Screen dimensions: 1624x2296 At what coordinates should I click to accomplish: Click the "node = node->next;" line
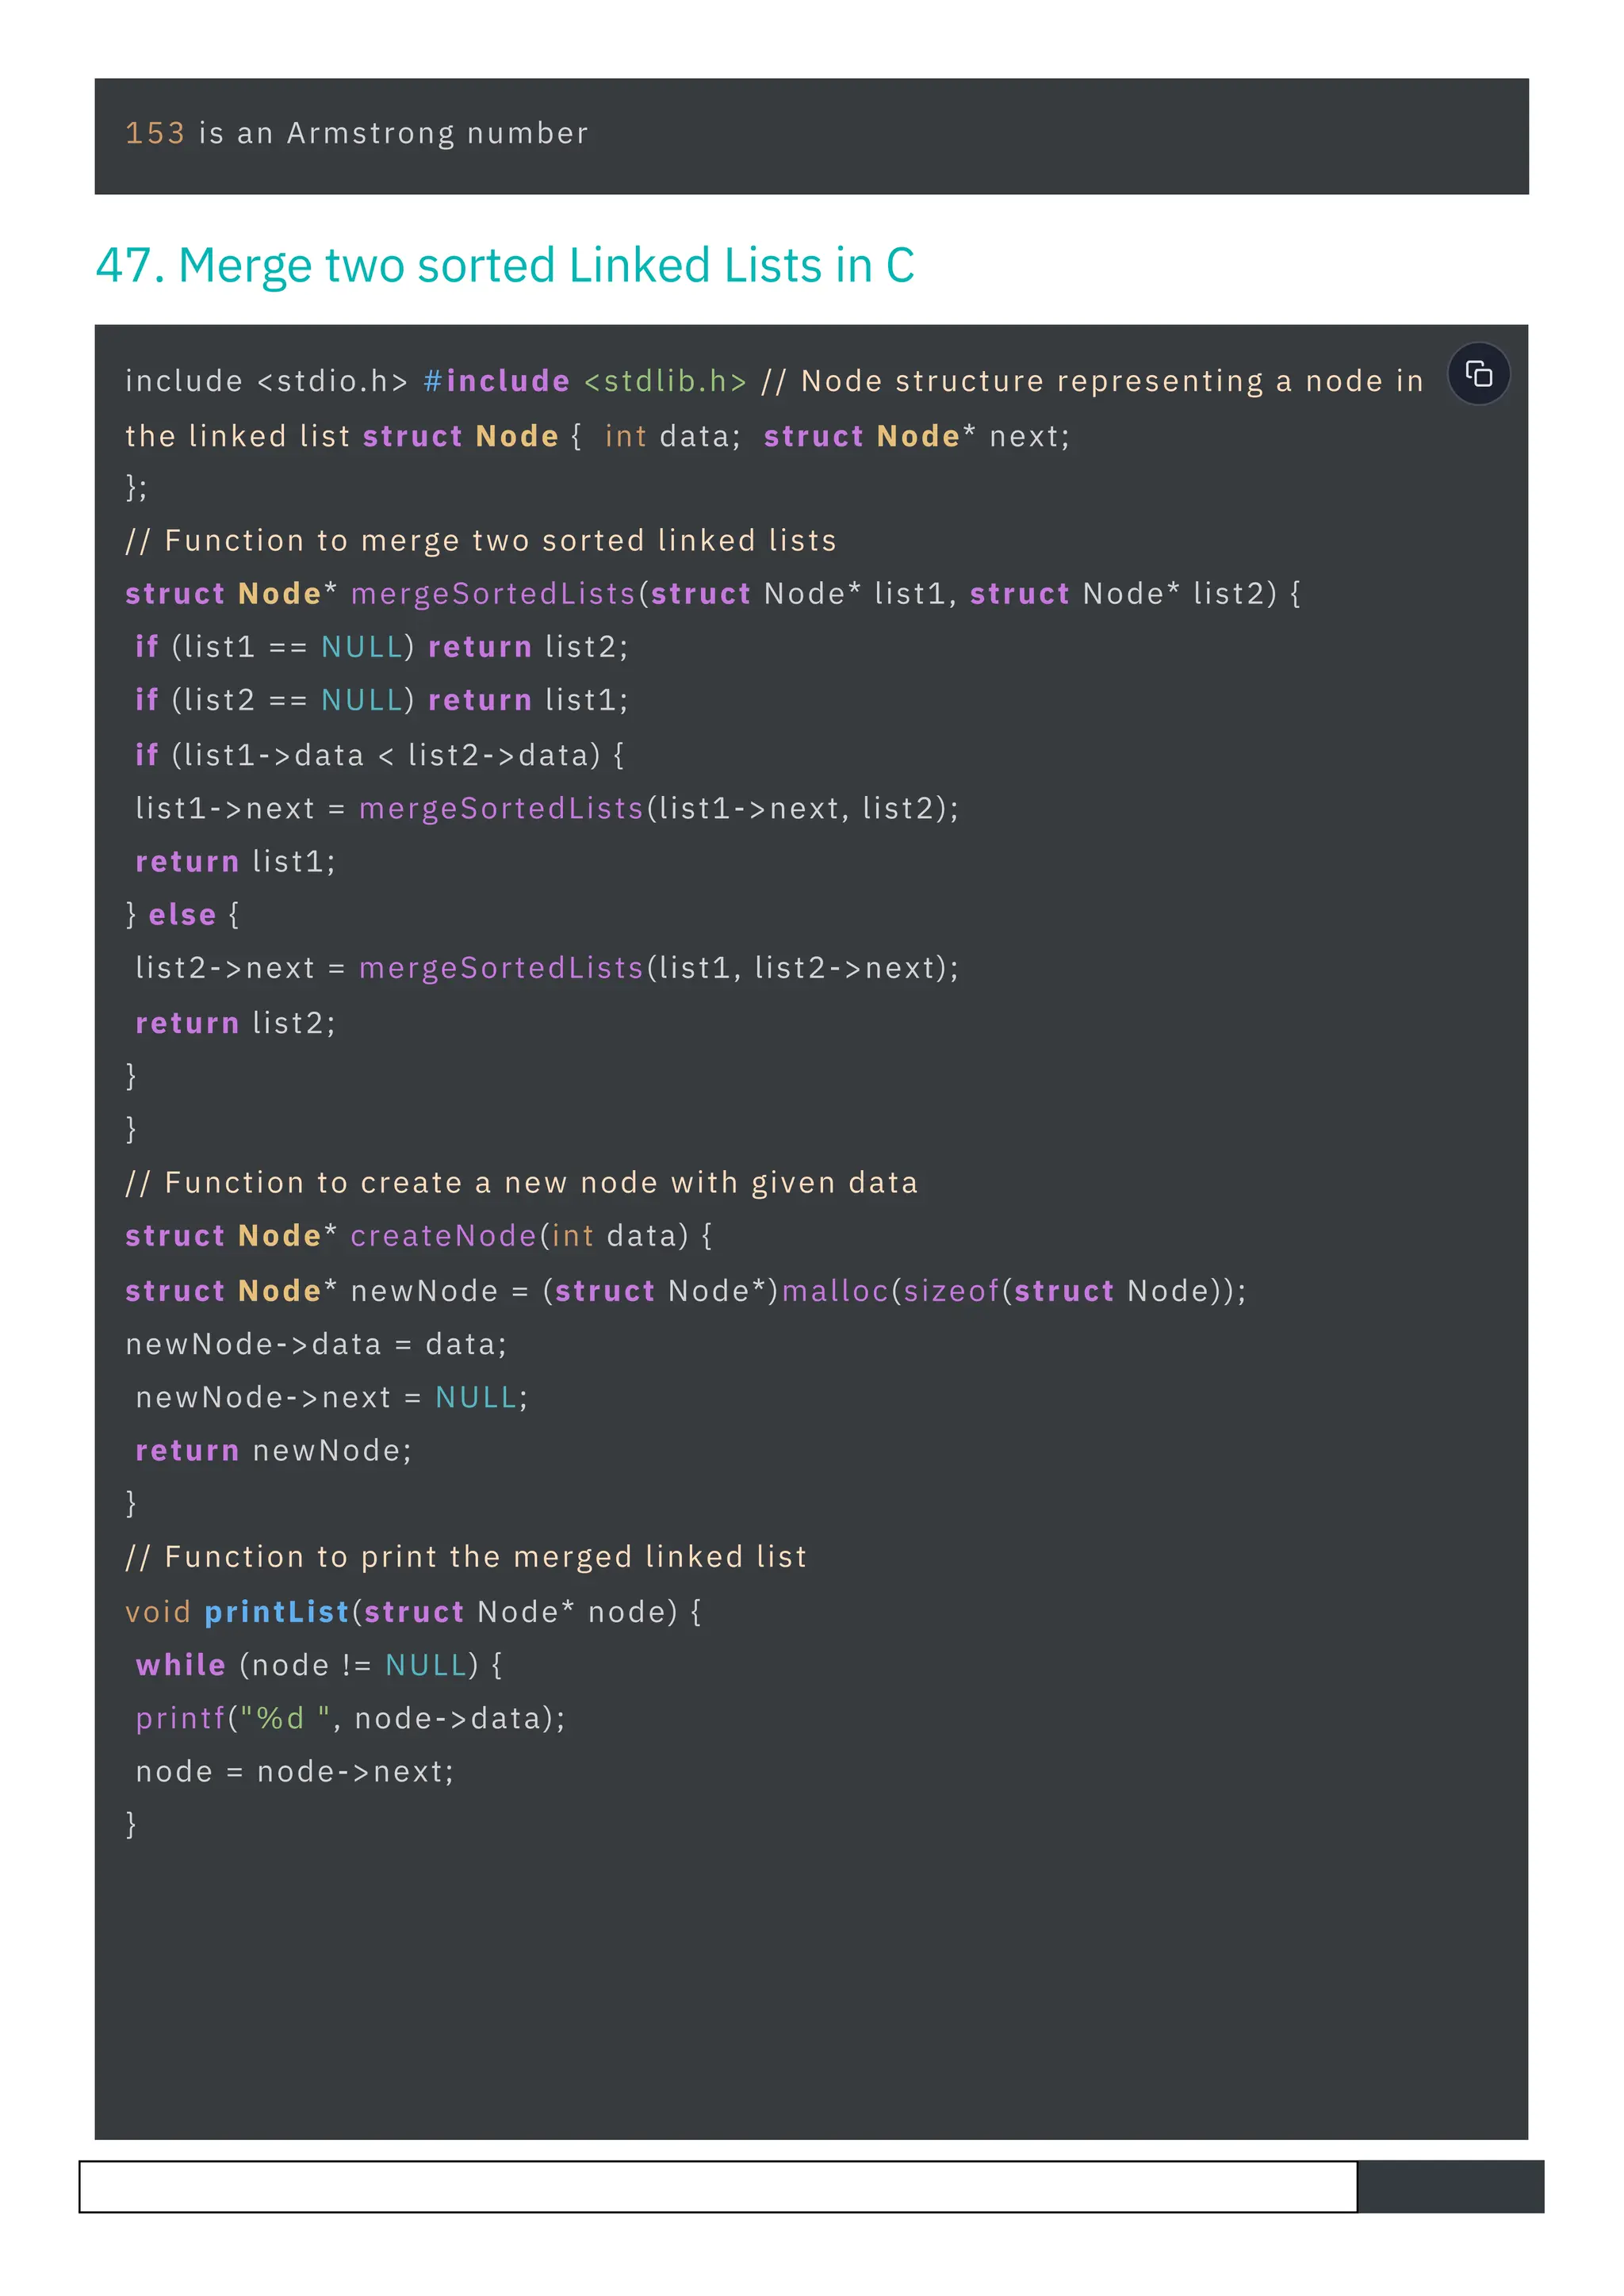coord(295,1772)
